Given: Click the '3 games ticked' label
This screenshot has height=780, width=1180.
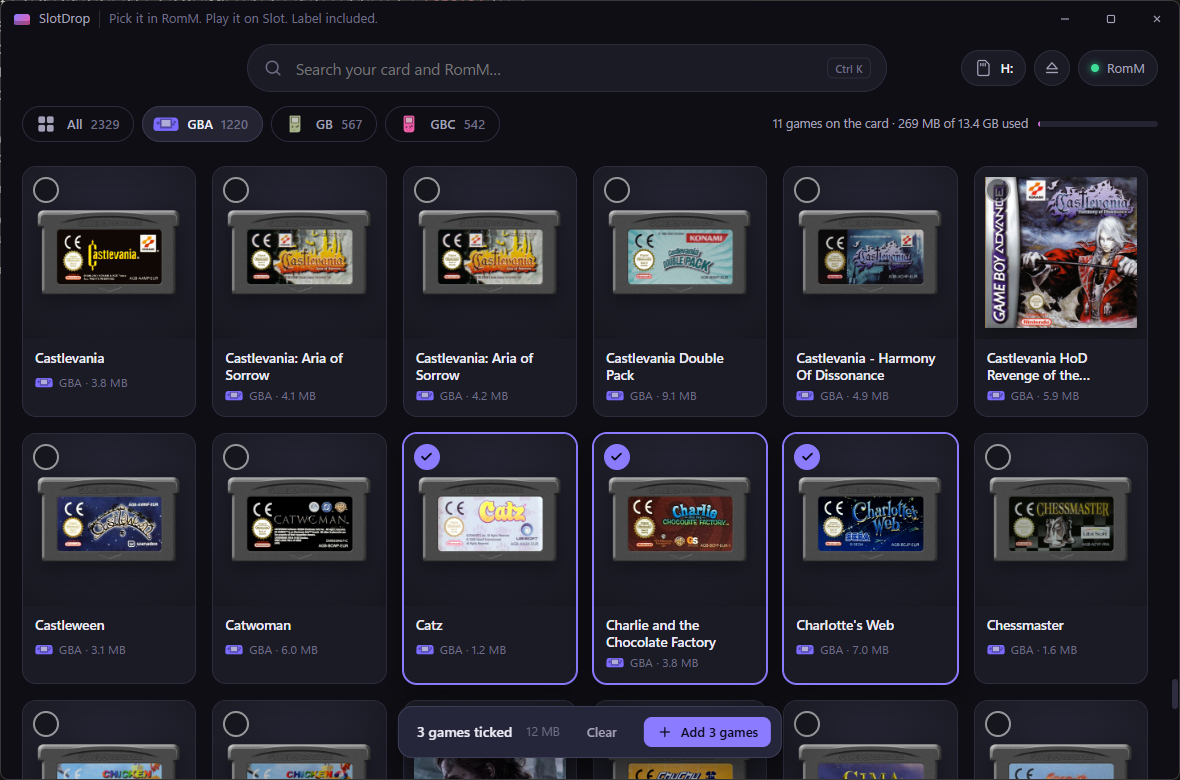Looking at the screenshot, I should point(464,733).
